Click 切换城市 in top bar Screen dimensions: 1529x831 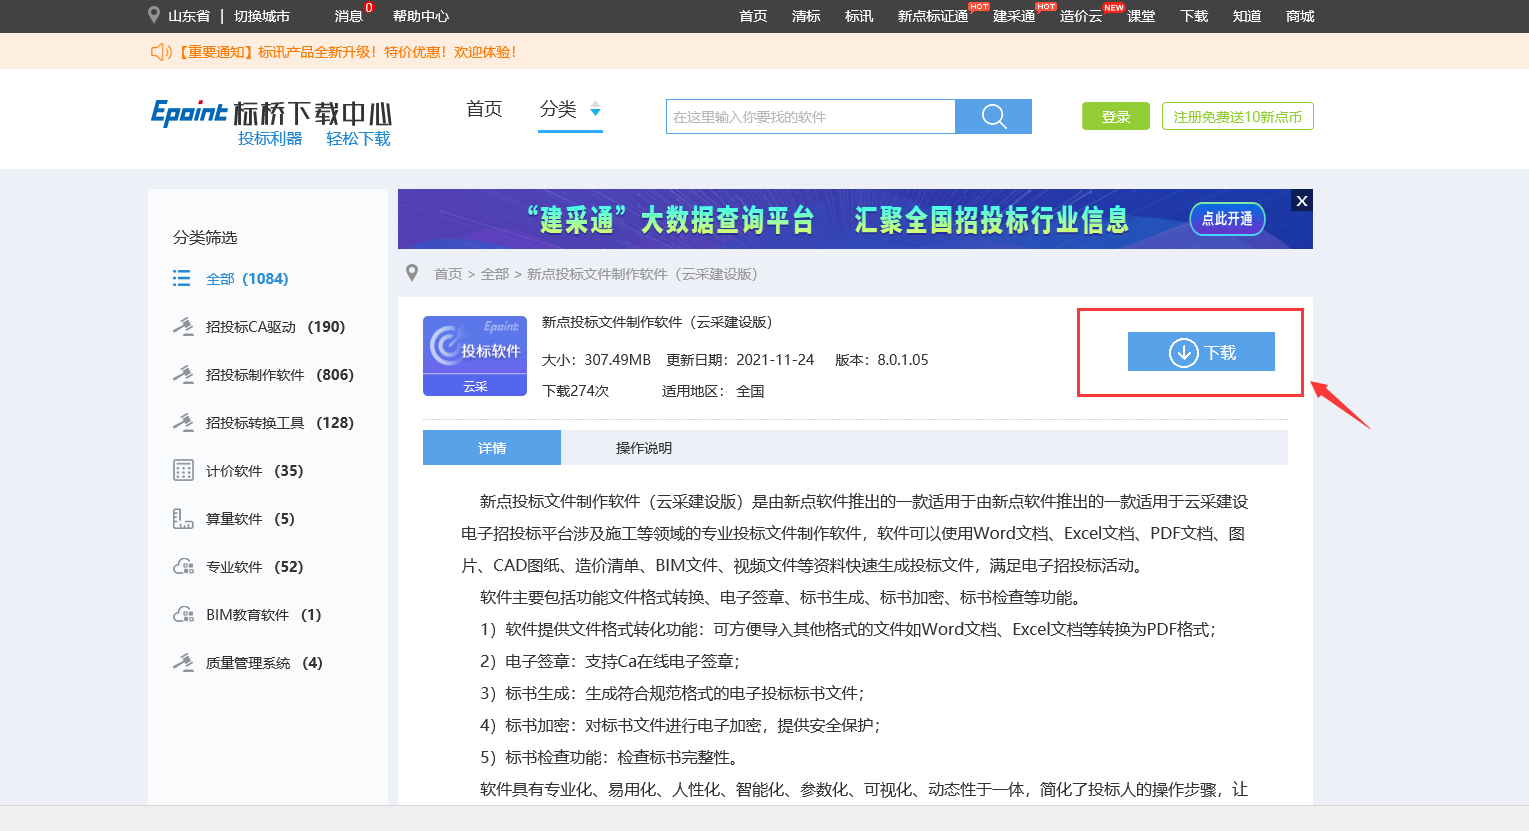262,16
